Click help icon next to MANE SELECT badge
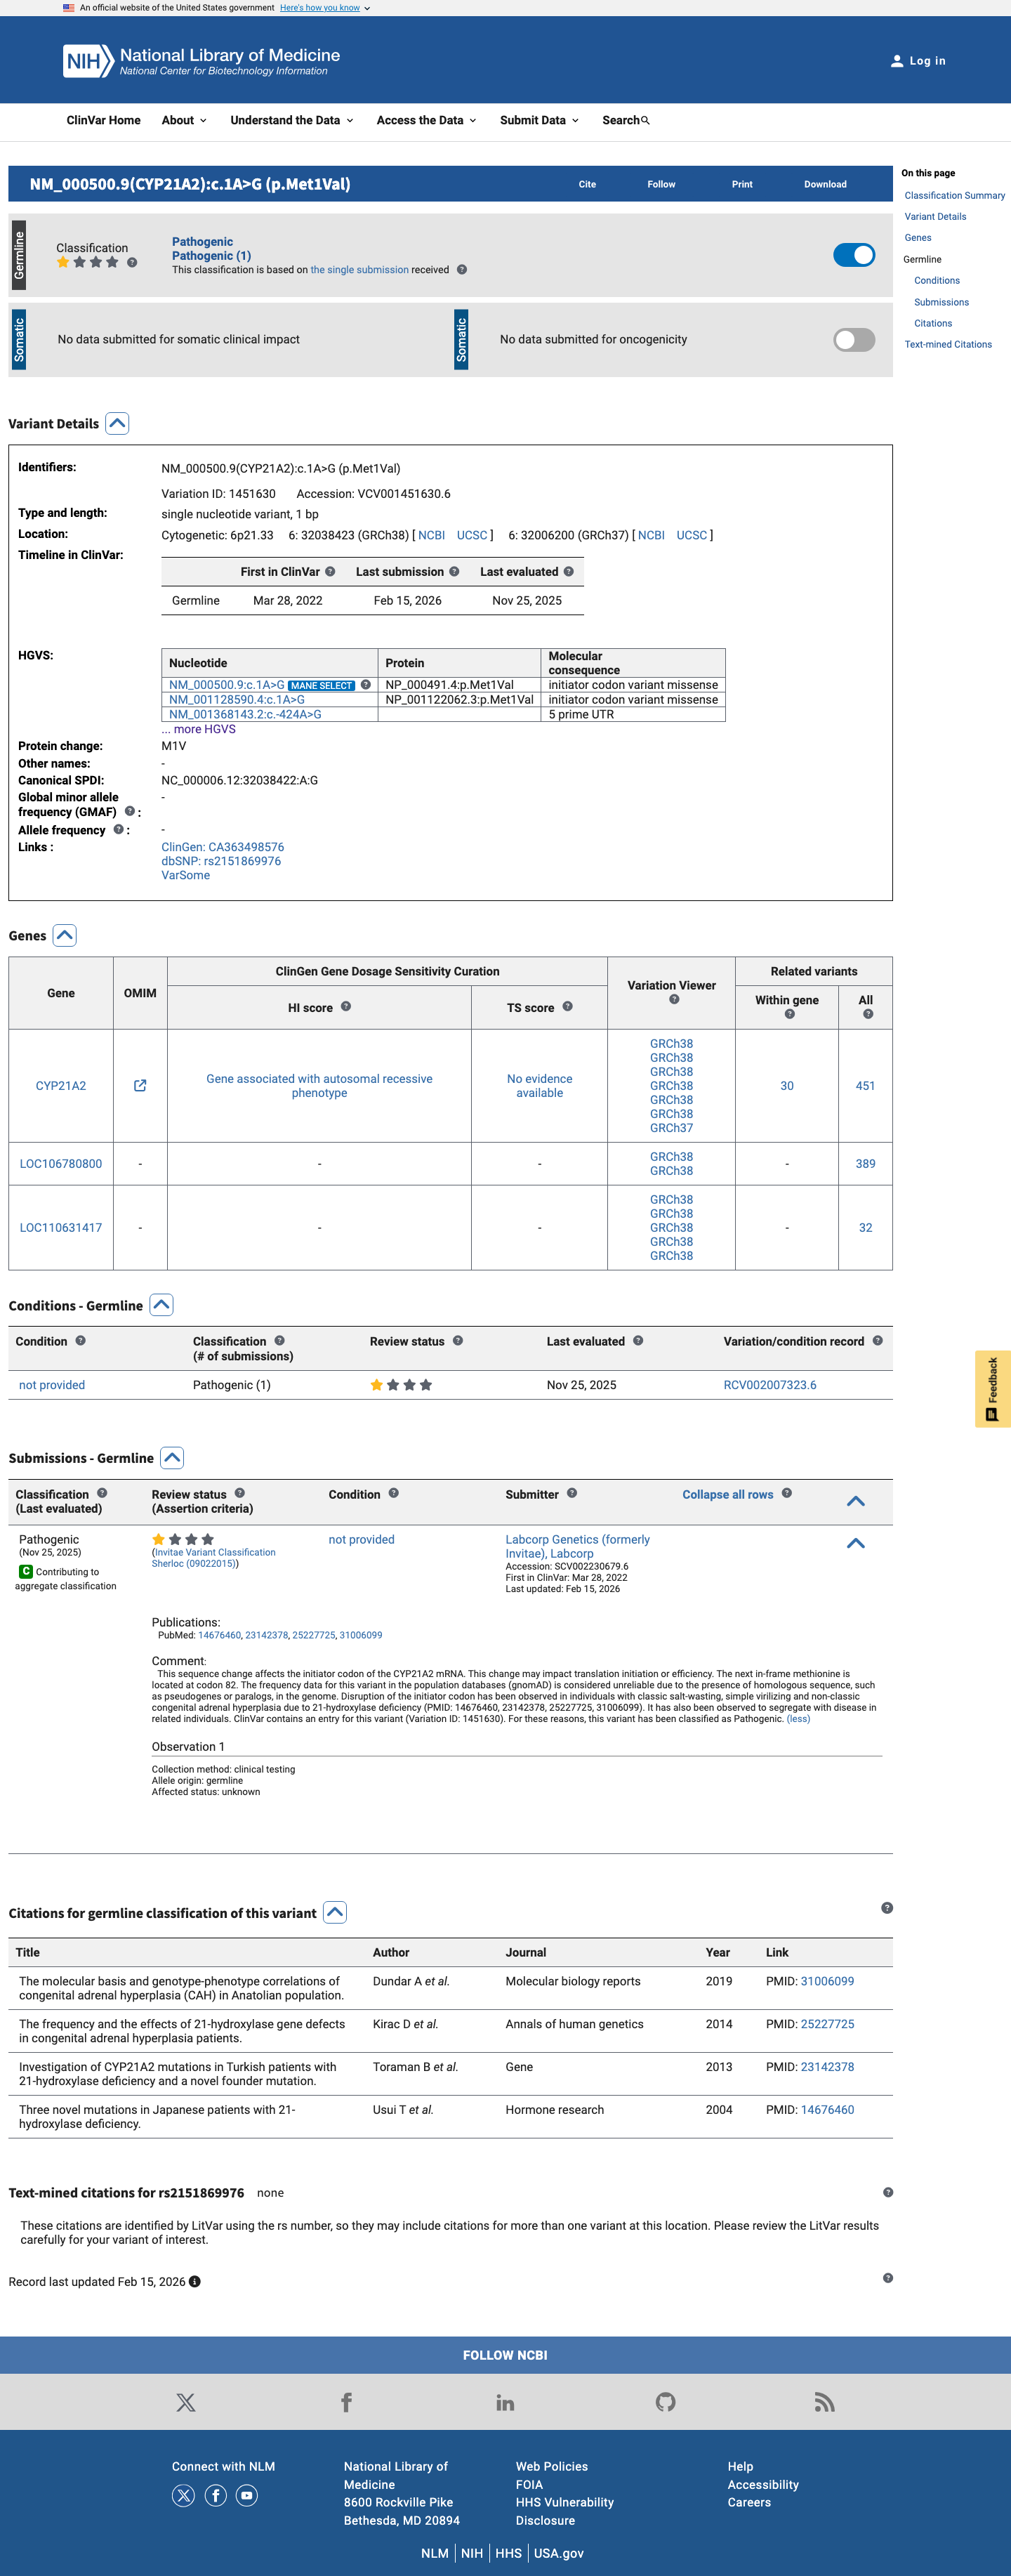Image resolution: width=1011 pixels, height=2576 pixels. click(x=366, y=685)
